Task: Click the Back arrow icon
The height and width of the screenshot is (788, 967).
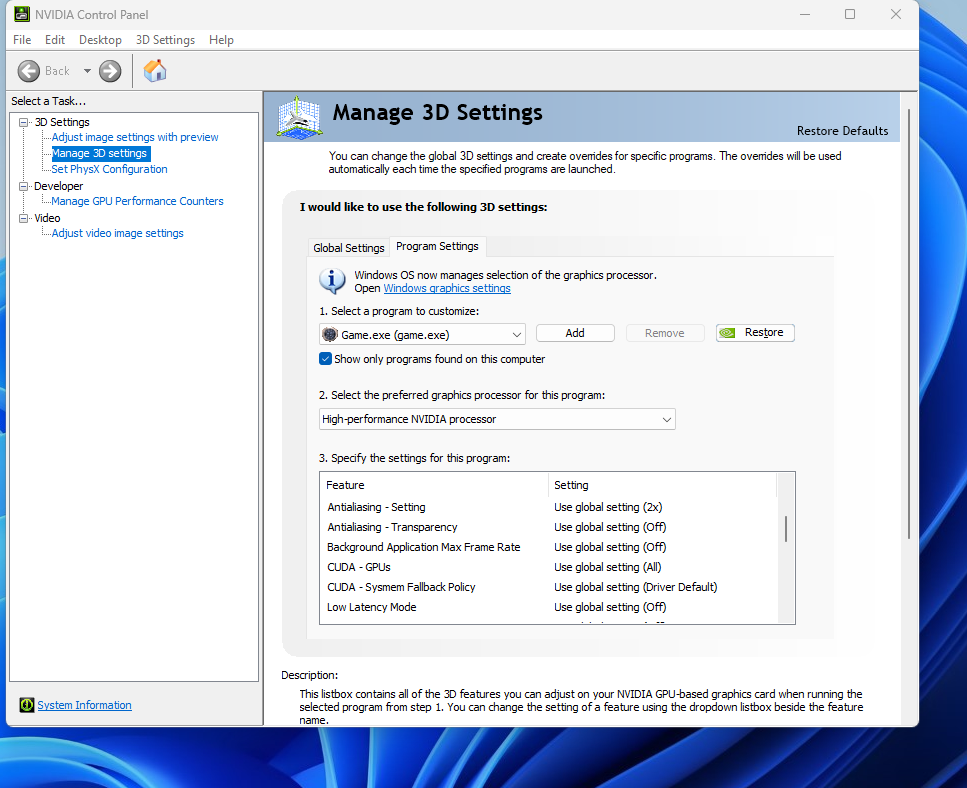Action: [28, 71]
